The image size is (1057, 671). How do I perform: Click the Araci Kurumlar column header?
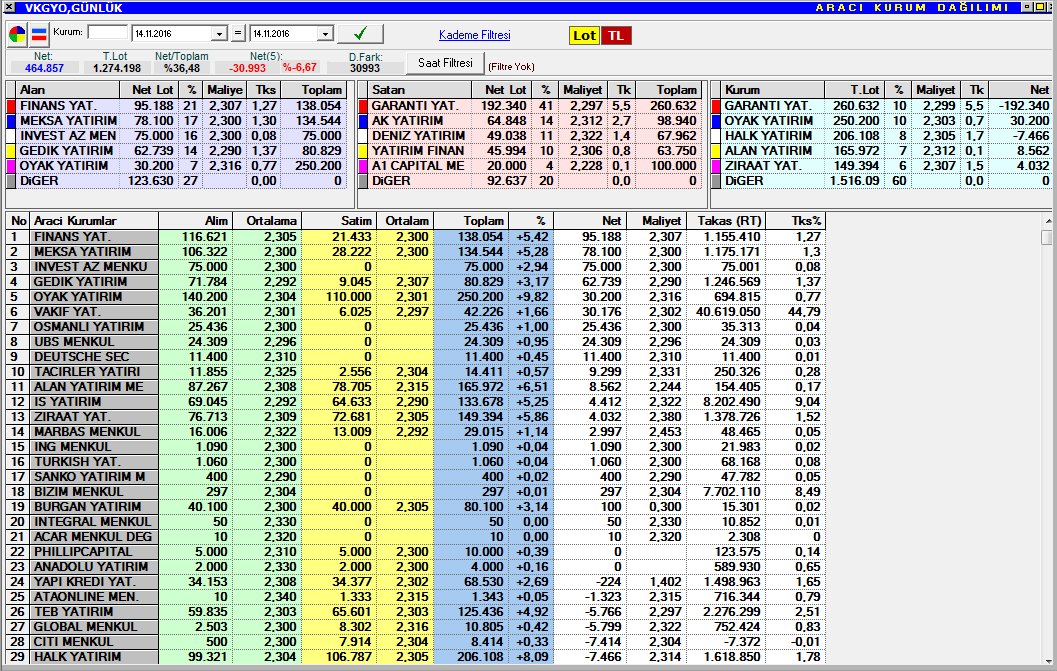(94, 221)
